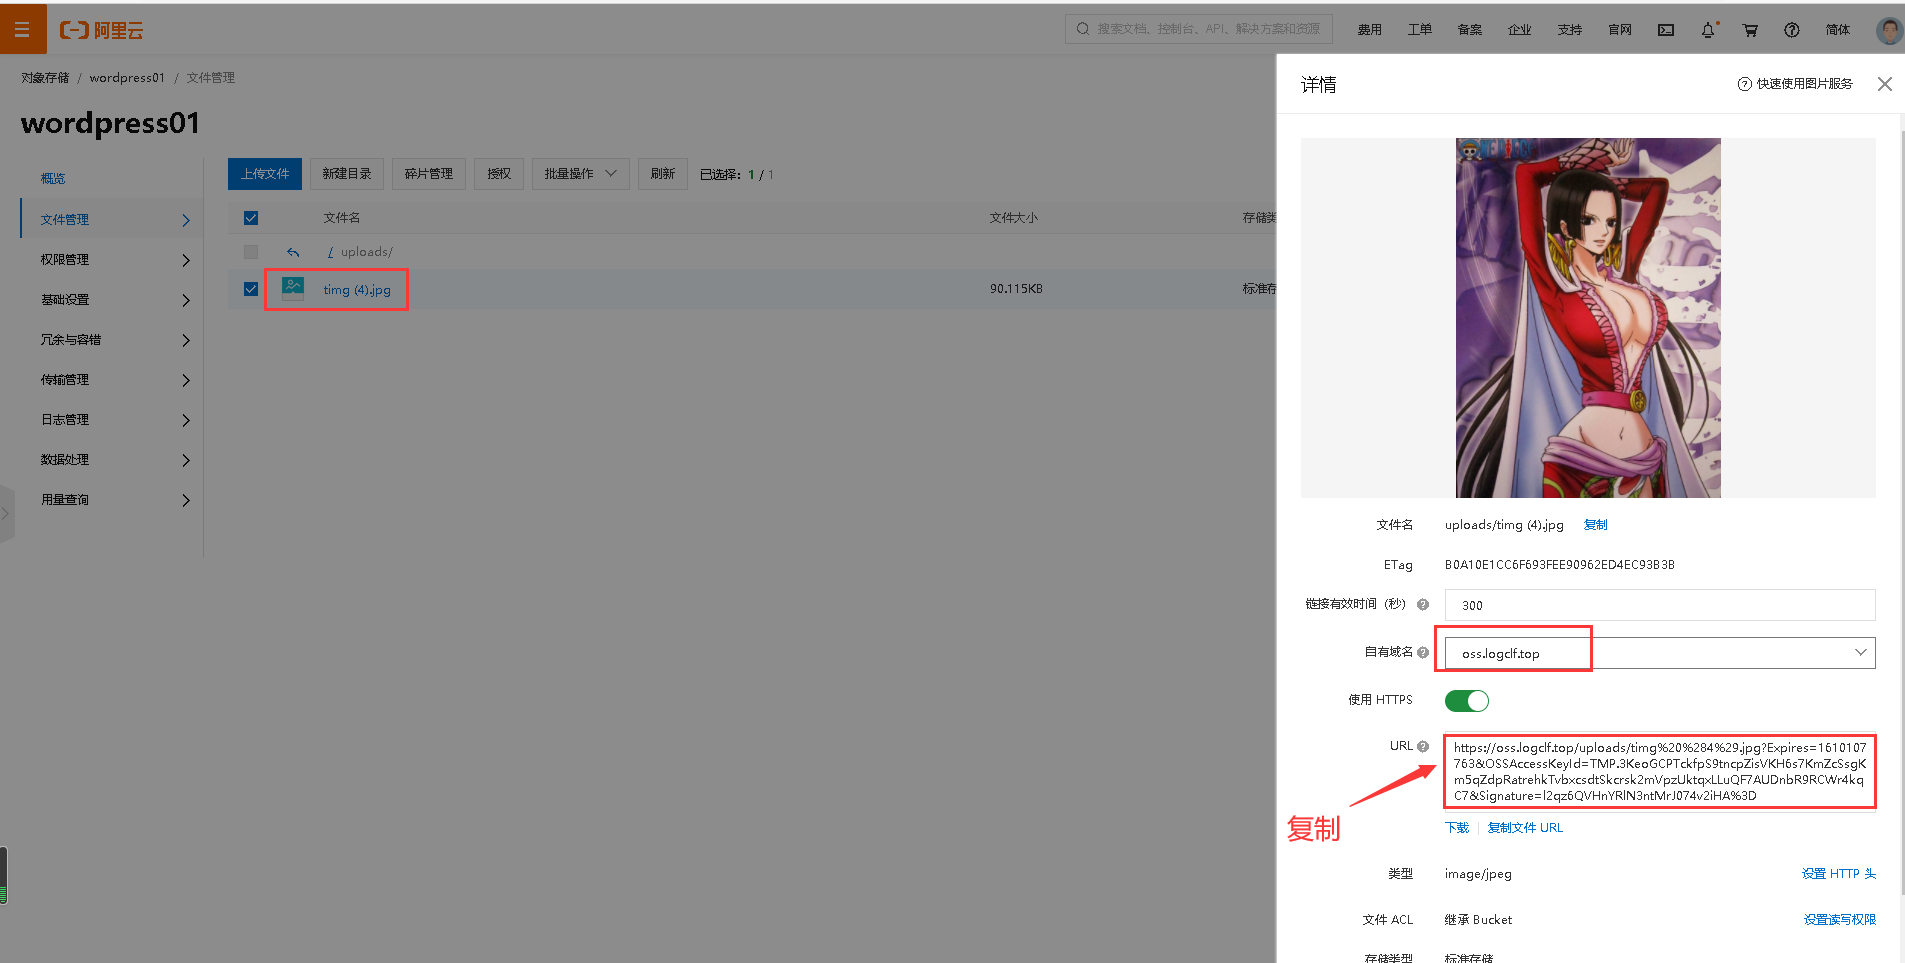Viewport: 1905px width, 963px height.
Task: Click the 复制文件 URL link
Action: pos(1525,828)
